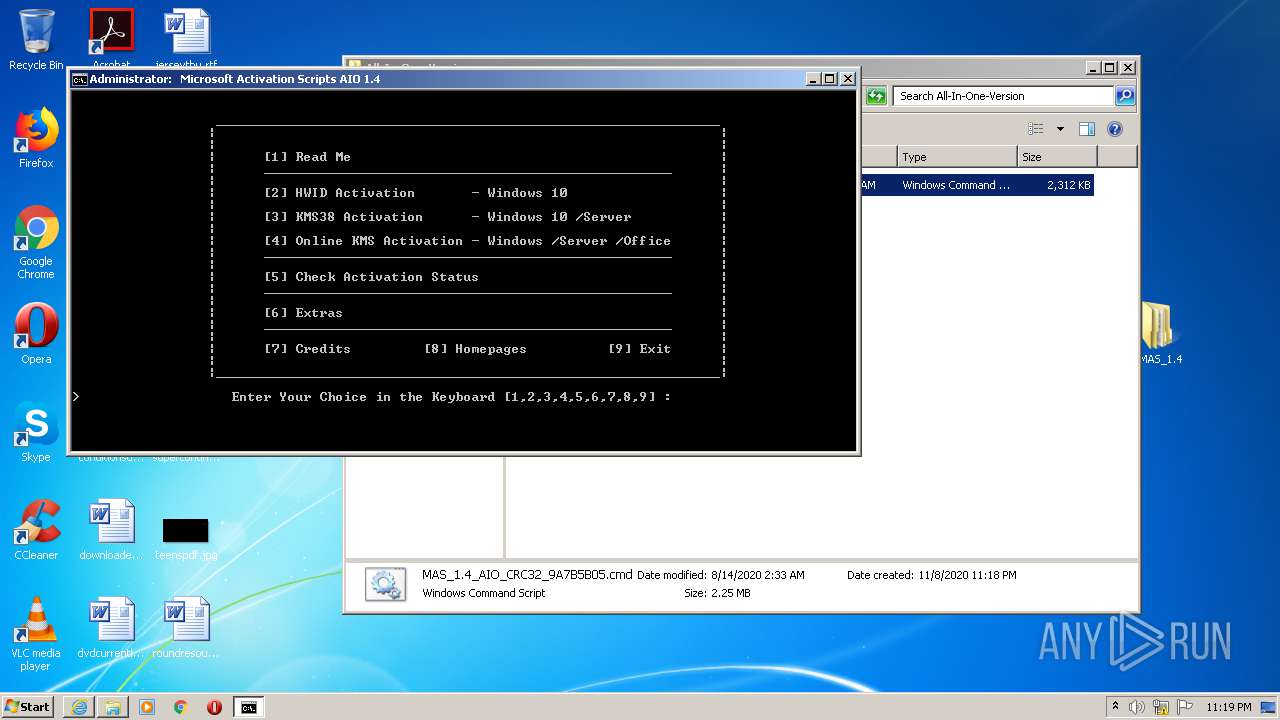Screen dimensions: 1280x720
Task: Select the teenspdf.jpg image file
Action: (x=186, y=538)
